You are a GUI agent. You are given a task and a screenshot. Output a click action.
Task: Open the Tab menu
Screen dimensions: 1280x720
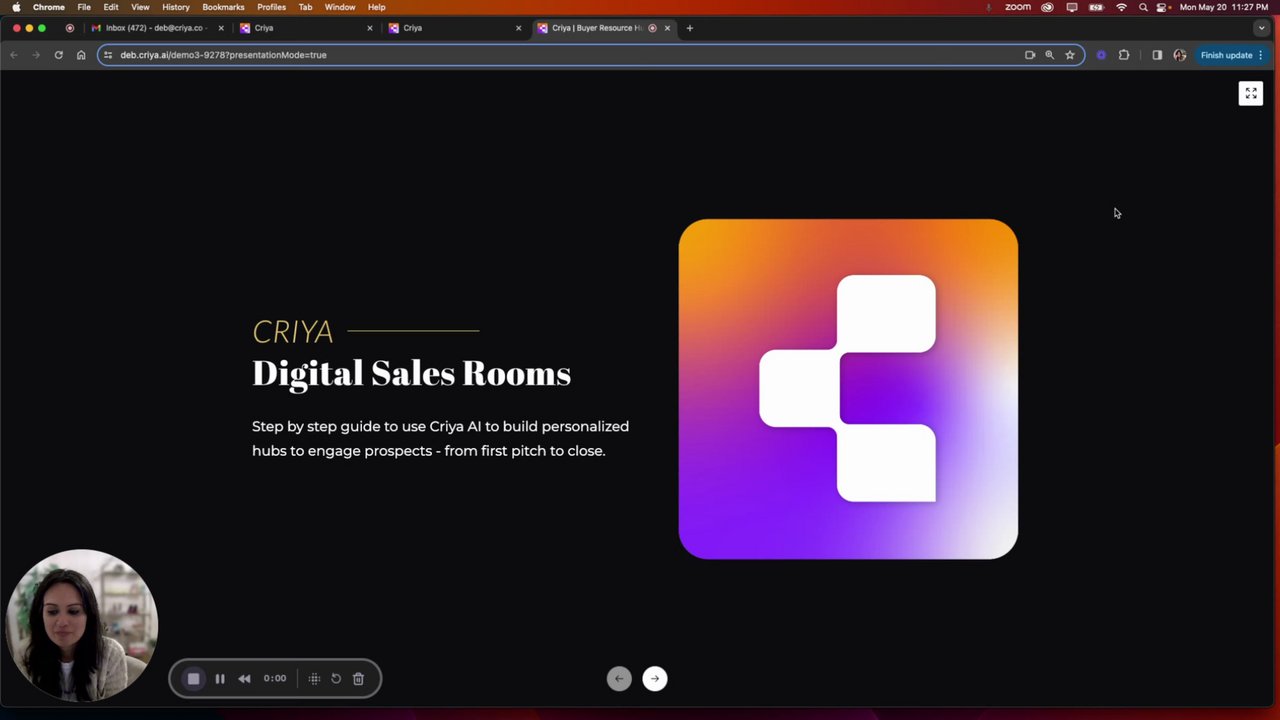[305, 7]
